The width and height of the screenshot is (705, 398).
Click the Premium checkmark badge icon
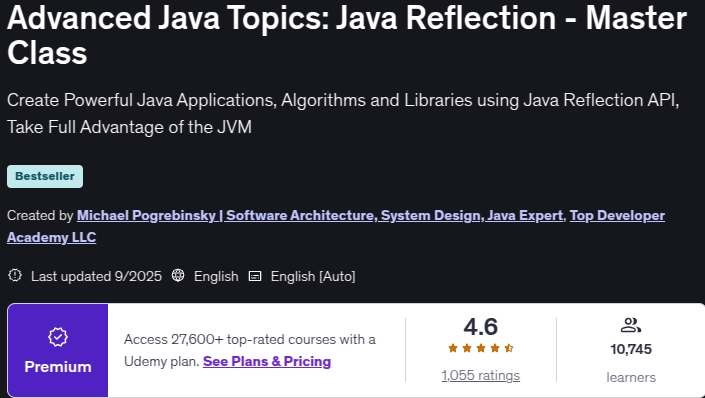[x=58, y=337]
